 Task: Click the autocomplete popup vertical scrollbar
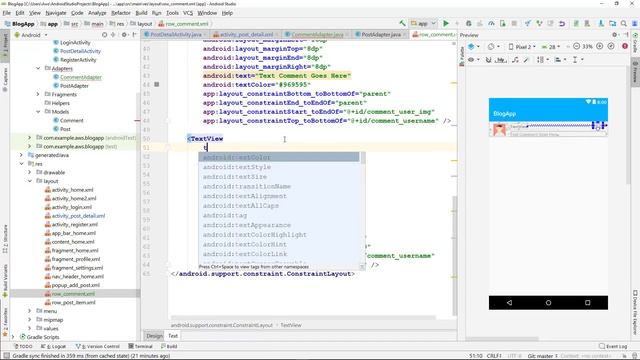[x=362, y=158]
